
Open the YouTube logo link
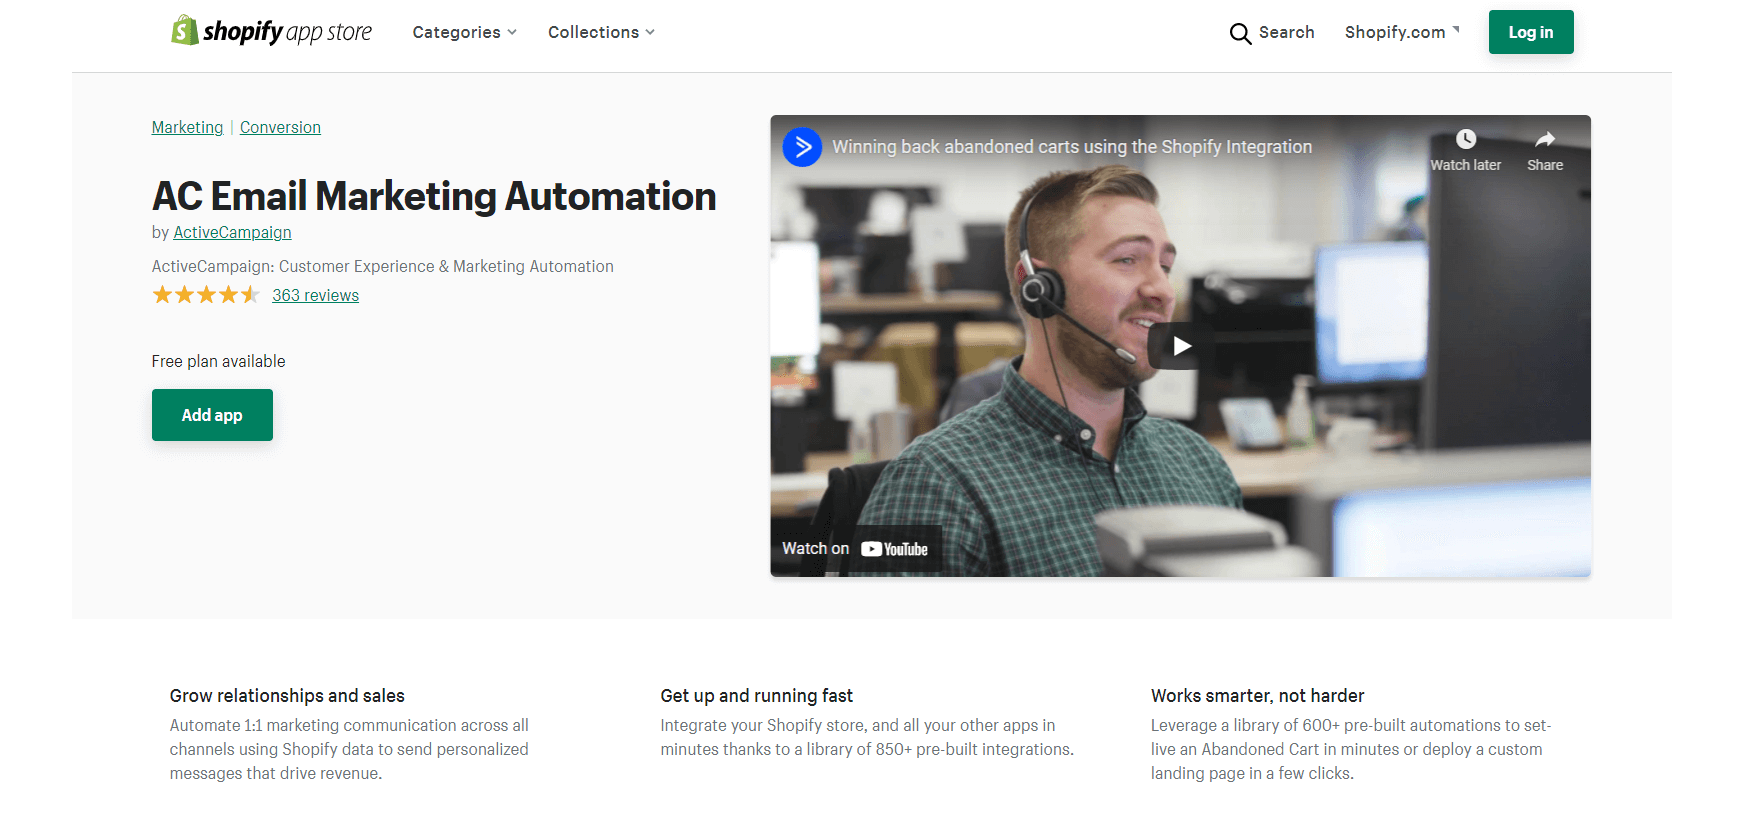894,549
